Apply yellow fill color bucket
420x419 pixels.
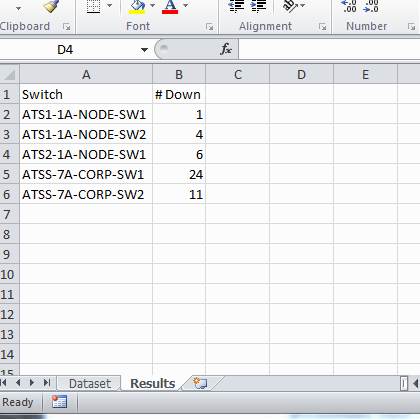[x=137, y=7]
